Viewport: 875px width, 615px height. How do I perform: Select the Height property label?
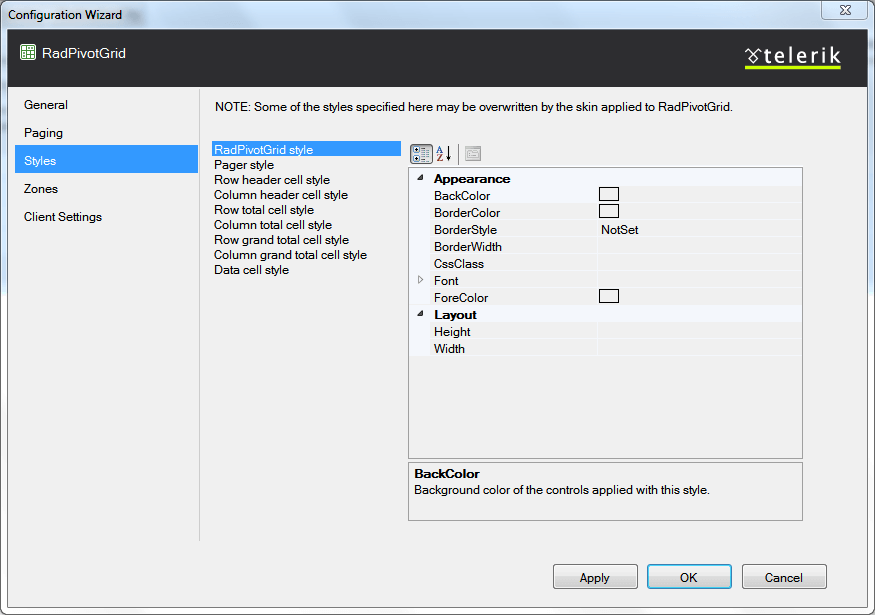click(452, 332)
